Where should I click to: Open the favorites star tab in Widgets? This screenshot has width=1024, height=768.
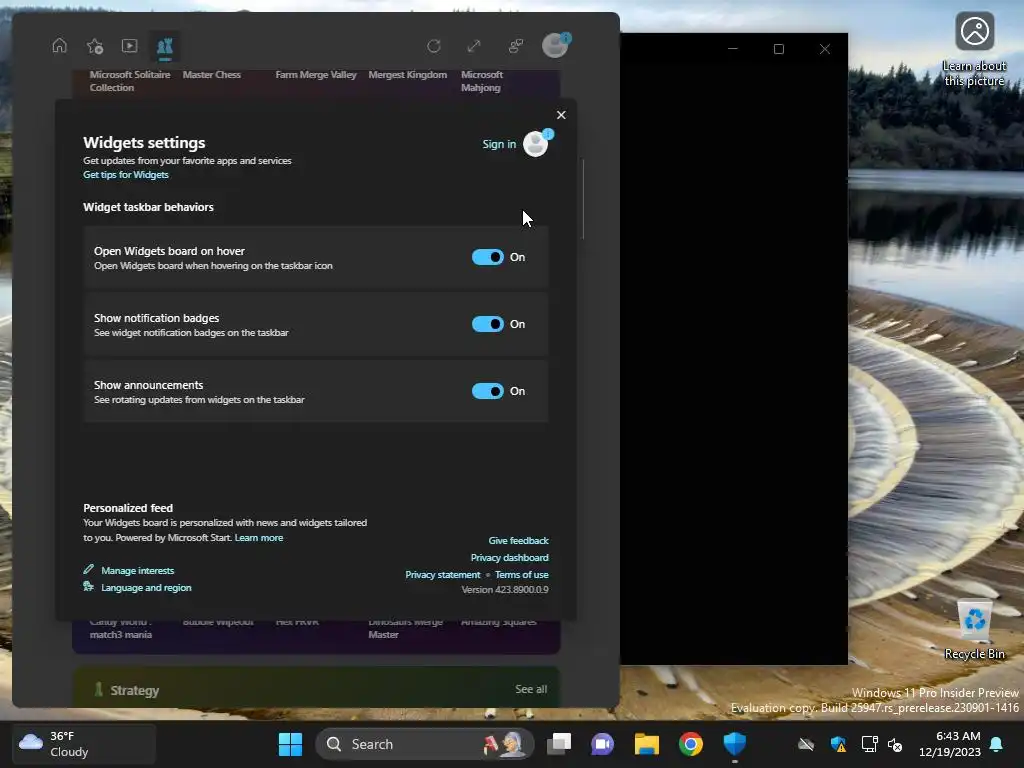point(95,46)
